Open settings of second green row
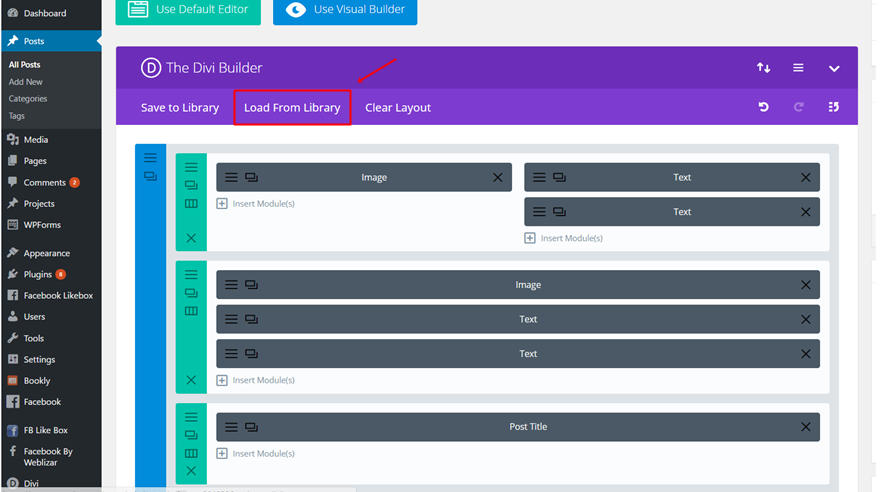The image size is (880, 492). [x=191, y=274]
